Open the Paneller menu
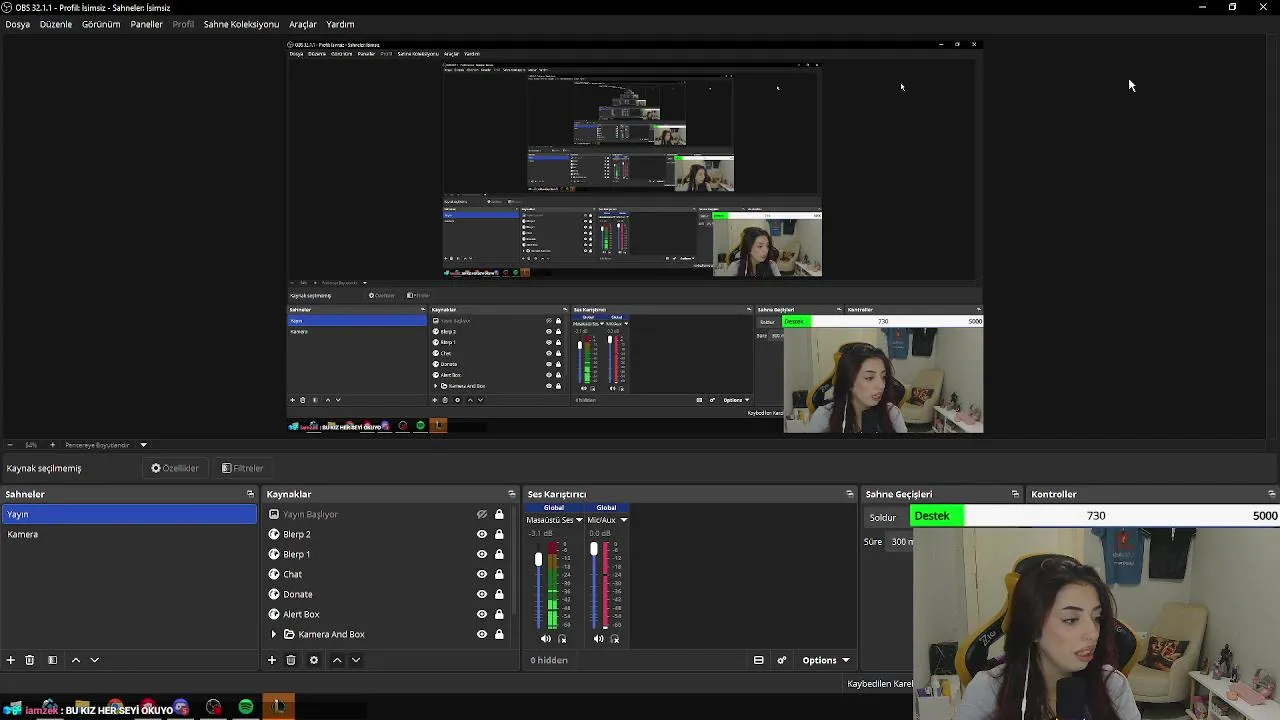This screenshot has height=720, width=1280. [x=146, y=24]
